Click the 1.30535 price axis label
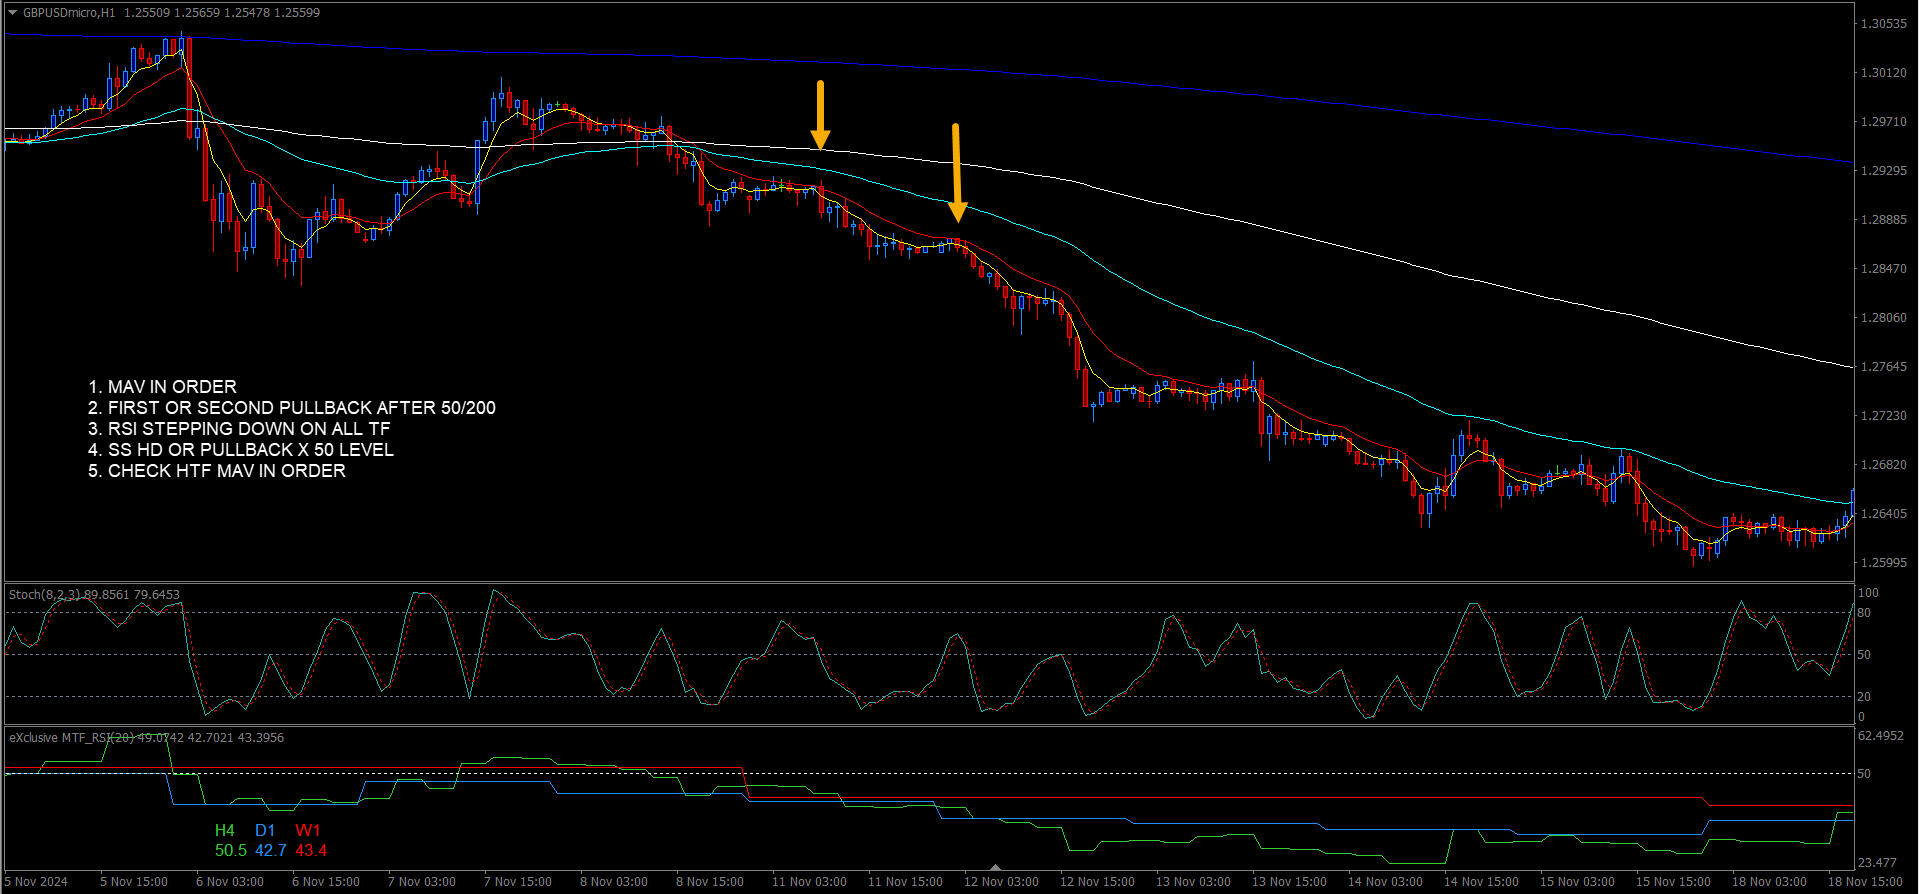The height and width of the screenshot is (894, 1919). pos(1883,24)
